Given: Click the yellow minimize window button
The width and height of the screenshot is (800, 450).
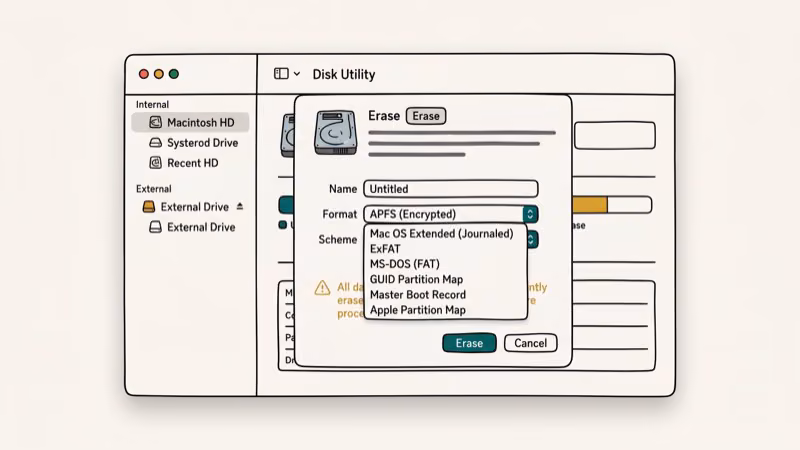Looking at the screenshot, I should (x=159, y=74).
